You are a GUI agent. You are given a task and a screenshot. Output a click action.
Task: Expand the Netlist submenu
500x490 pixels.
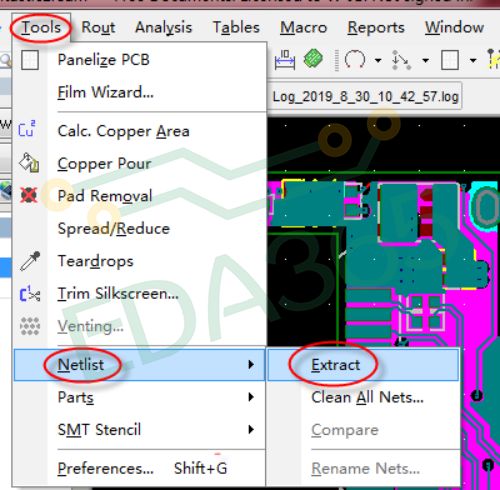point(139,365)
